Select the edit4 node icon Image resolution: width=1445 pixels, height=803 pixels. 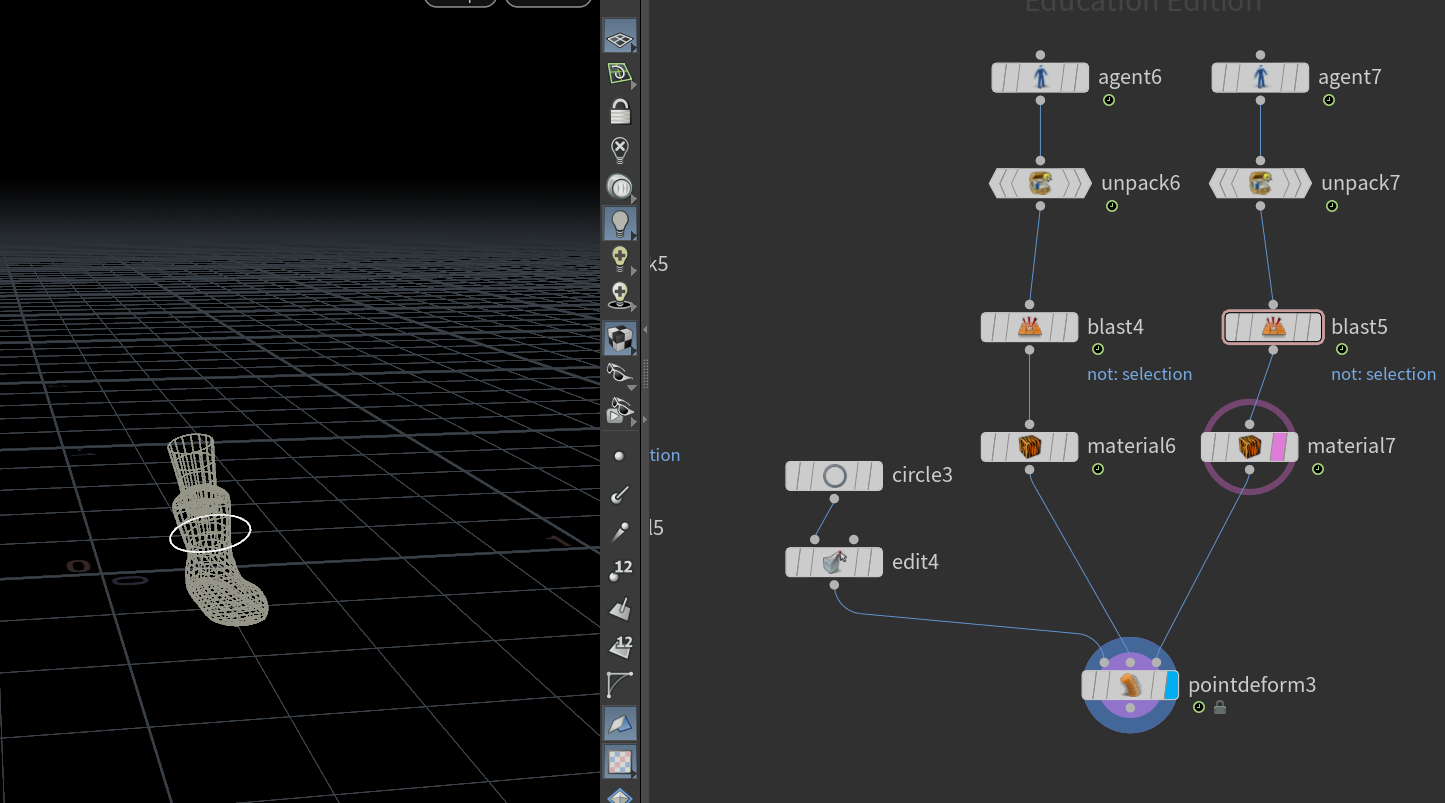(834, 562)
